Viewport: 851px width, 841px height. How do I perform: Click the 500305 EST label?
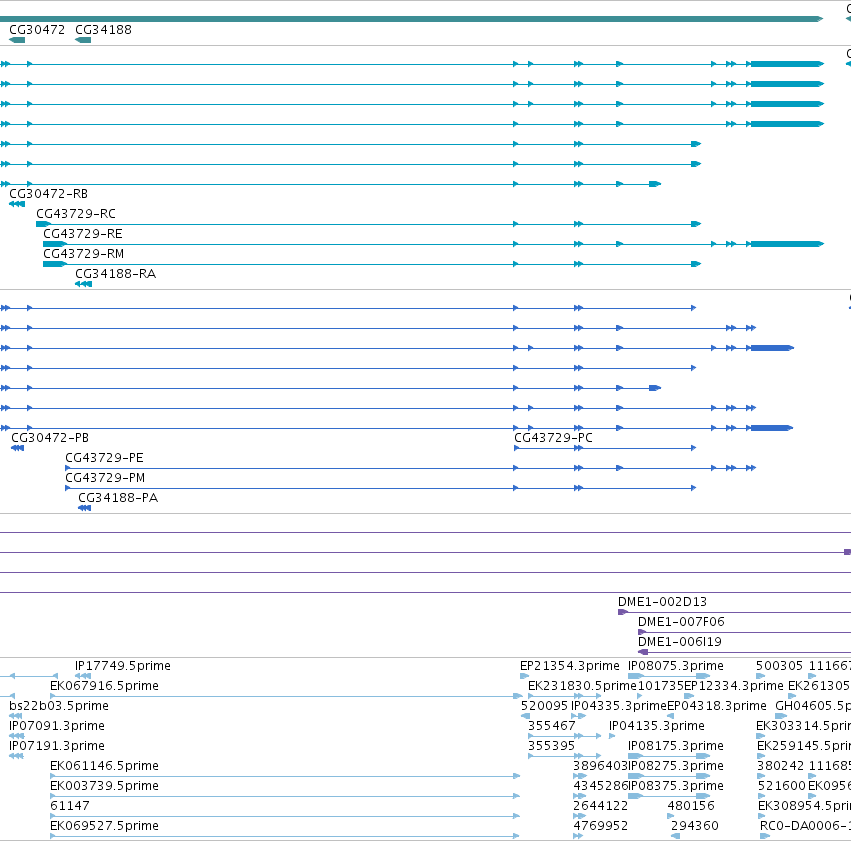click(779, 666)
